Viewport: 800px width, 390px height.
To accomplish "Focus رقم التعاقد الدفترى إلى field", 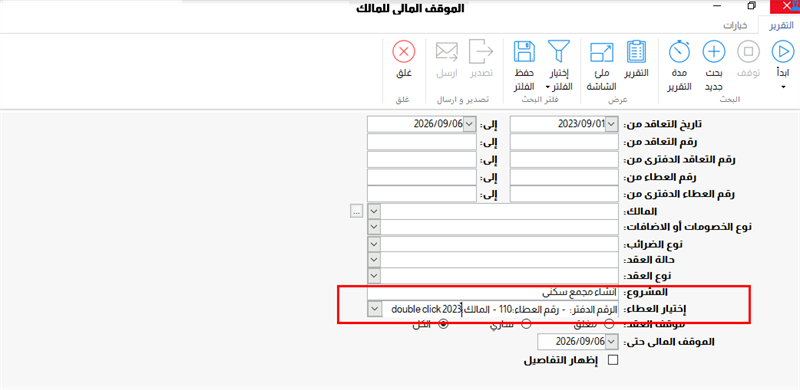I will (x=421, y=159).
